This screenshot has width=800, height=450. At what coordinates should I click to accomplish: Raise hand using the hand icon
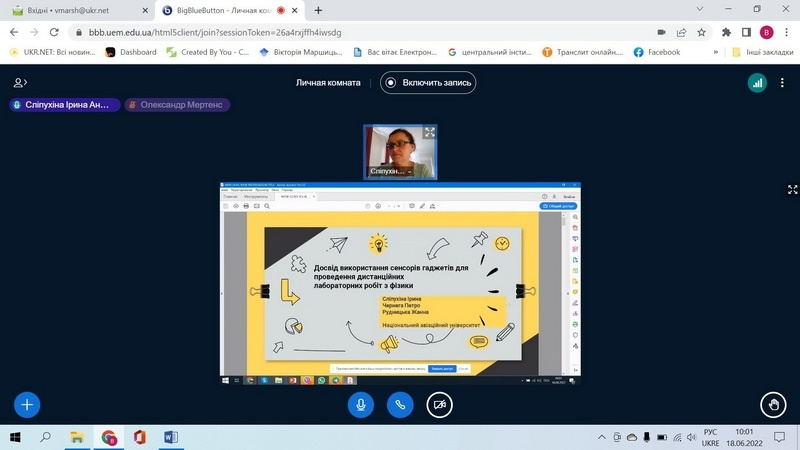(772, 404)
